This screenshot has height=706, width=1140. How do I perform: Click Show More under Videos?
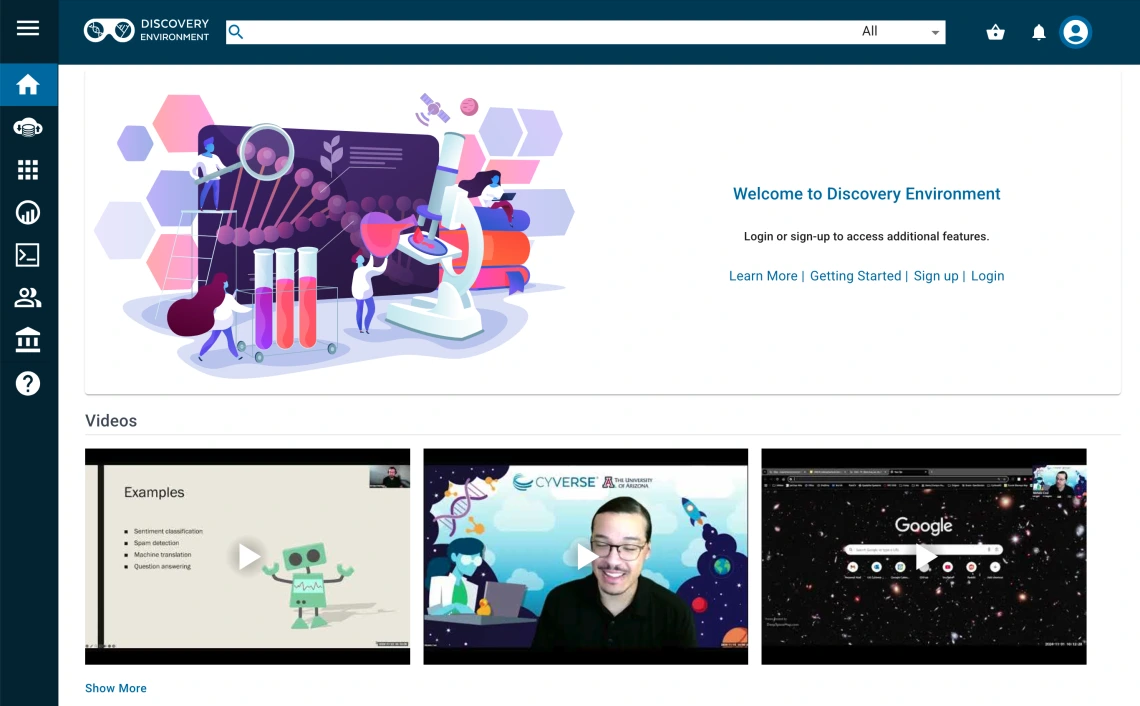116,688
